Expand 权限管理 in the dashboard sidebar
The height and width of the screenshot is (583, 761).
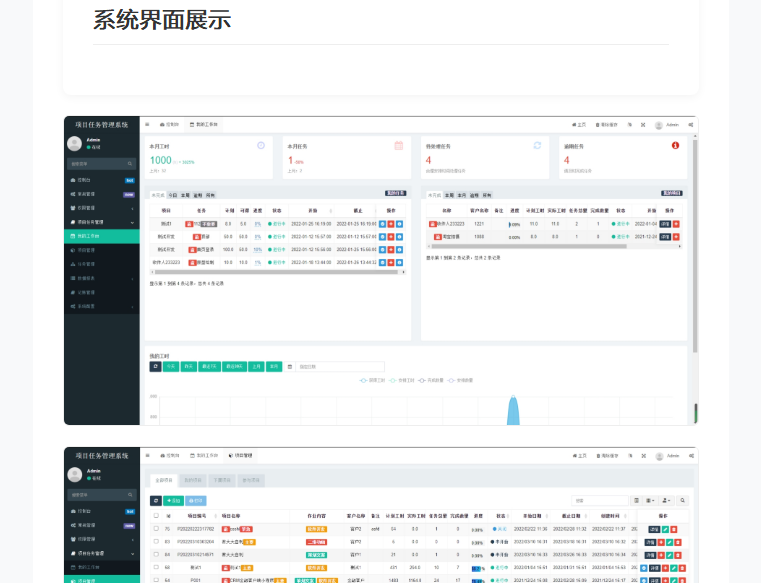pyautogui.click(x=102, y=208)
